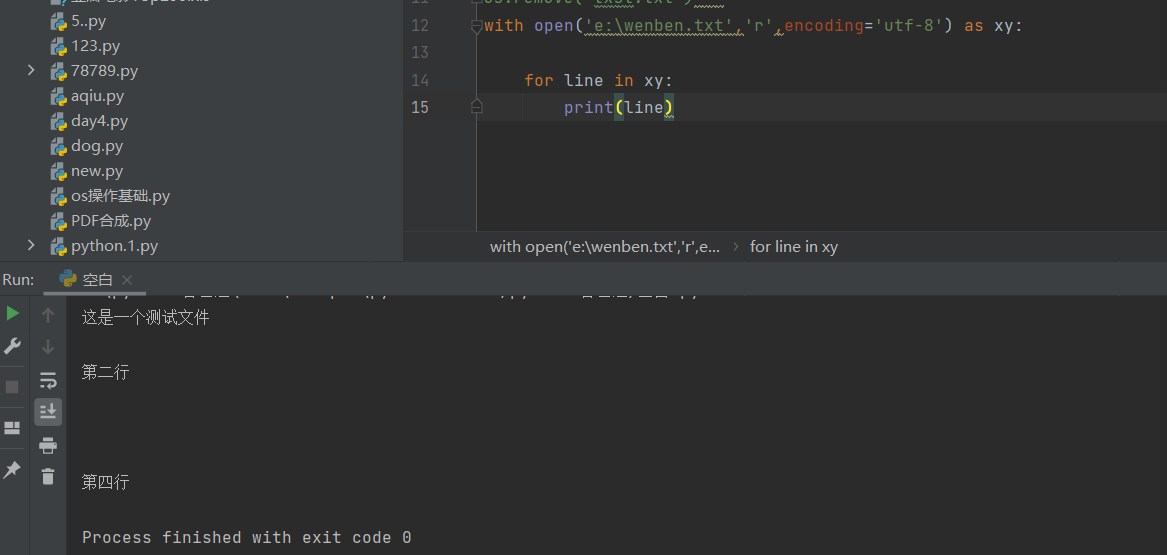
Task: Open aqiu.py in project tree
Action: coord(87,96)
